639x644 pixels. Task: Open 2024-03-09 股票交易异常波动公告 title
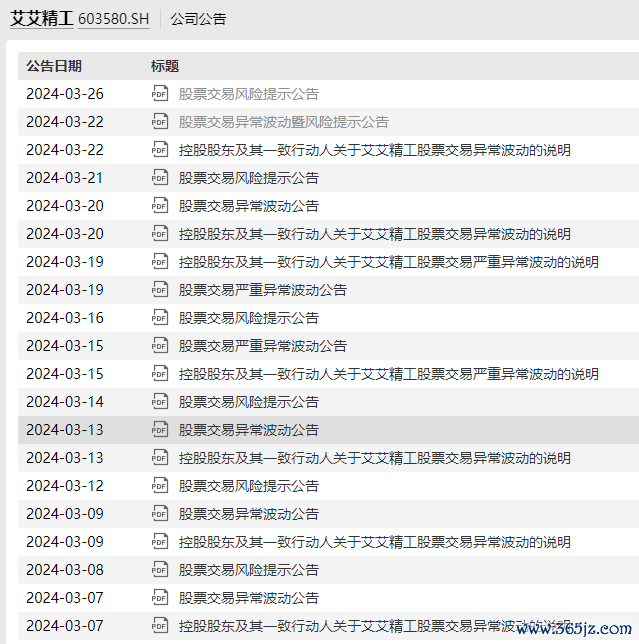(x=248, y=514)
